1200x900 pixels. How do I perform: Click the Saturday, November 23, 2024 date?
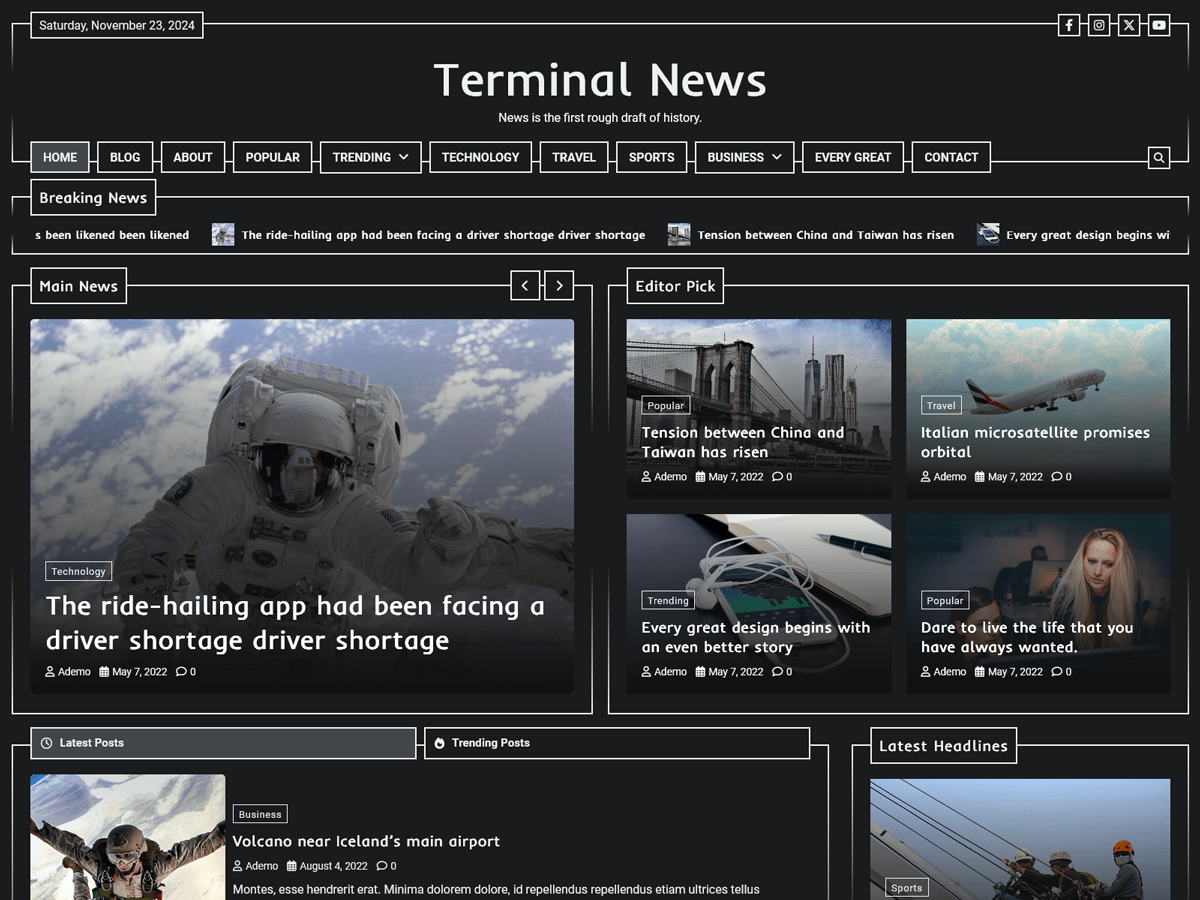click(117, 25)
